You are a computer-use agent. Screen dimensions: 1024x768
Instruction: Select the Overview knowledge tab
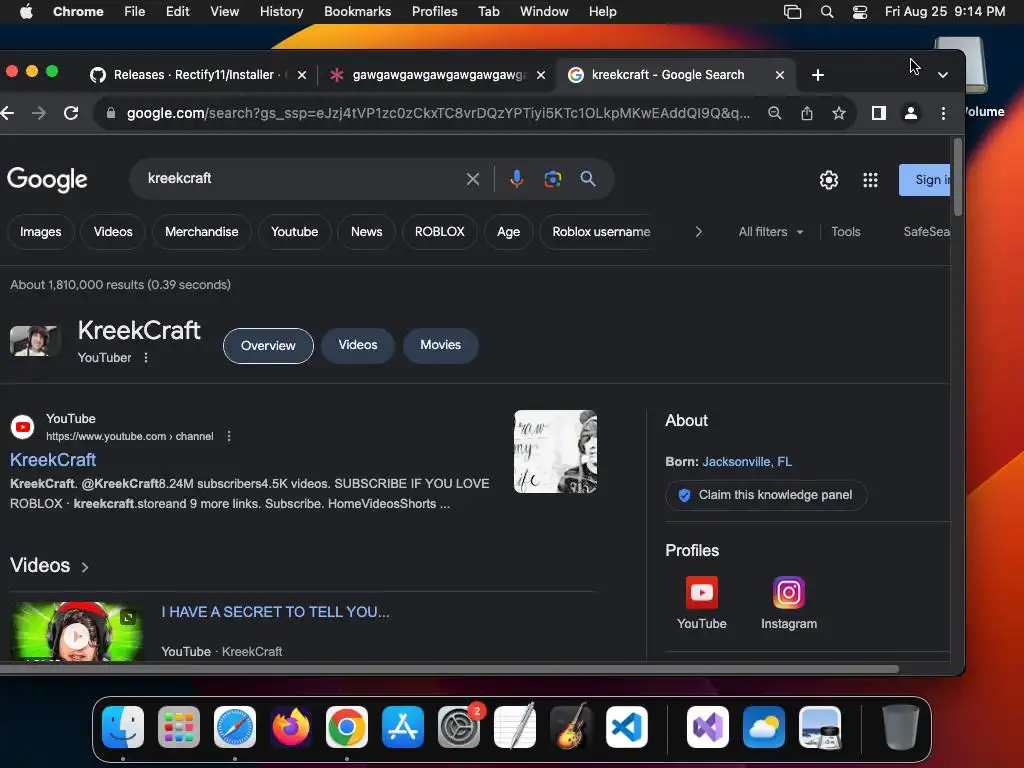coord(268,345)
